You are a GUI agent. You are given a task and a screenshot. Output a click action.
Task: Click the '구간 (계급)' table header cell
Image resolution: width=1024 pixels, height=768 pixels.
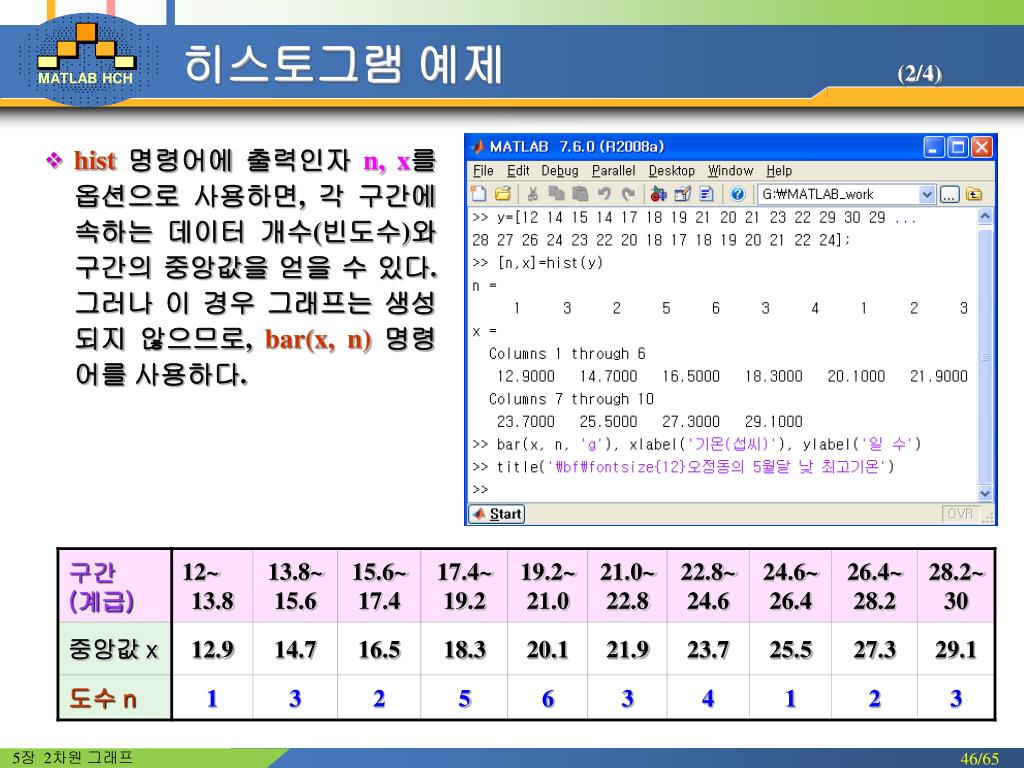pyautogui.click(x=115, y=586)
